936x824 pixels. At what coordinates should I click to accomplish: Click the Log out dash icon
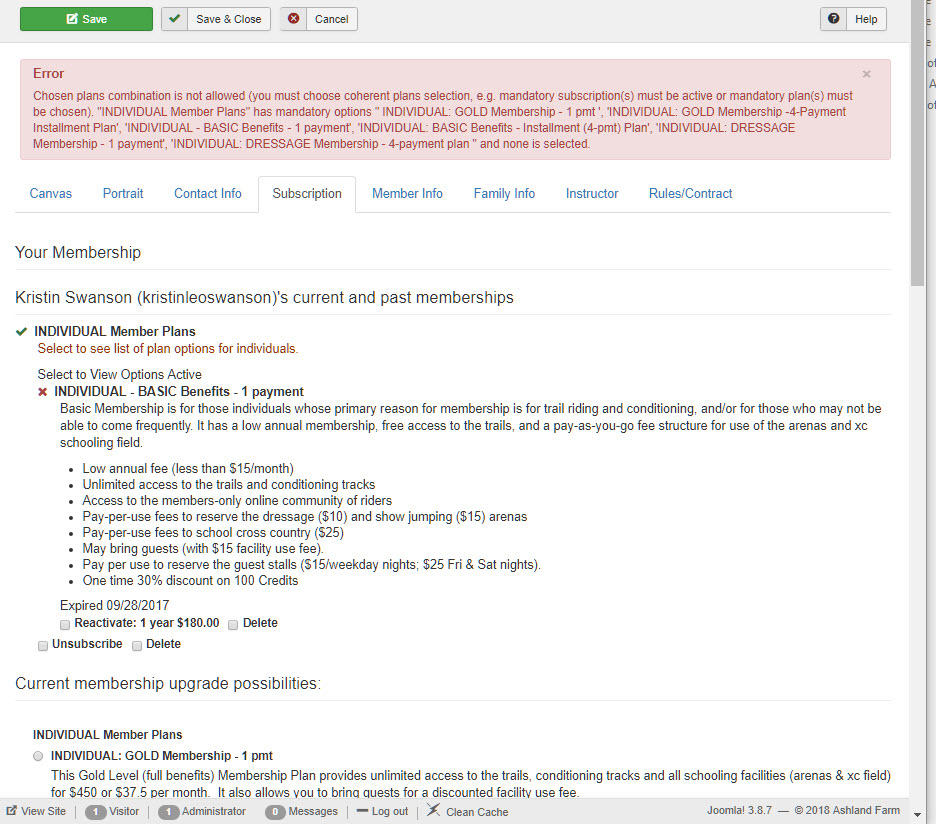click(x=362, y=811)
